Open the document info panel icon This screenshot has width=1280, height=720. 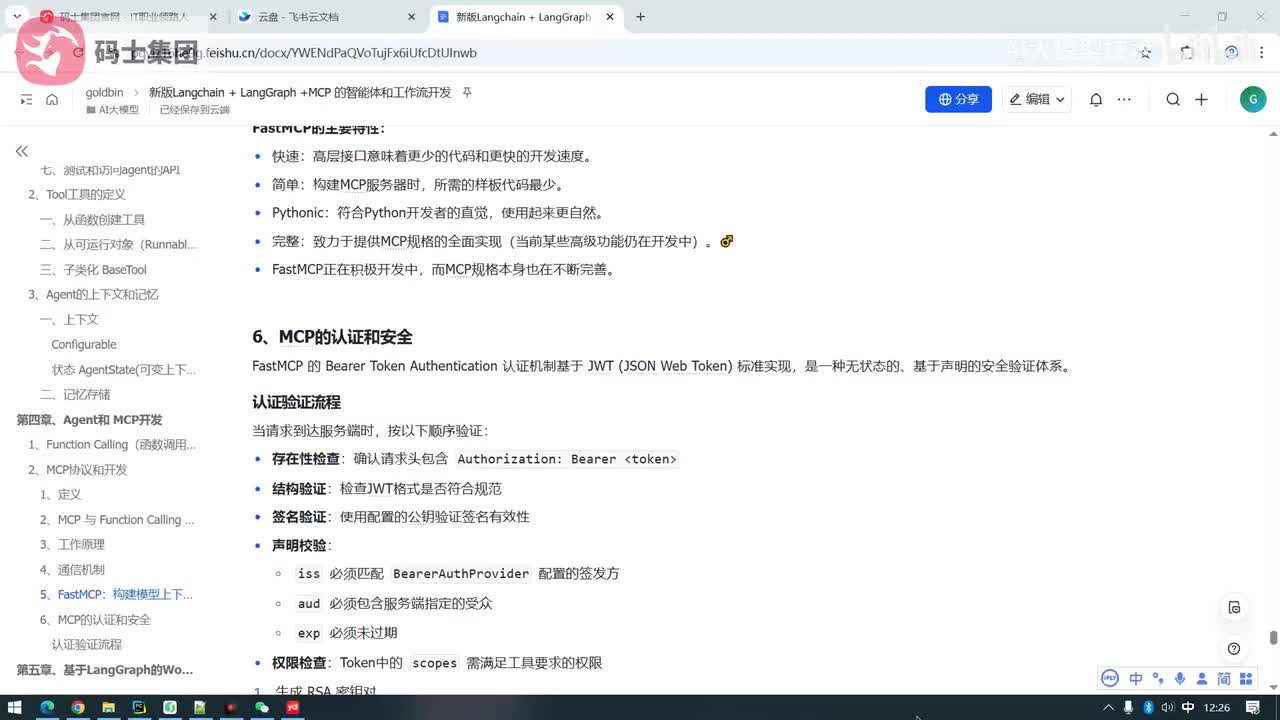[1234, 608]
